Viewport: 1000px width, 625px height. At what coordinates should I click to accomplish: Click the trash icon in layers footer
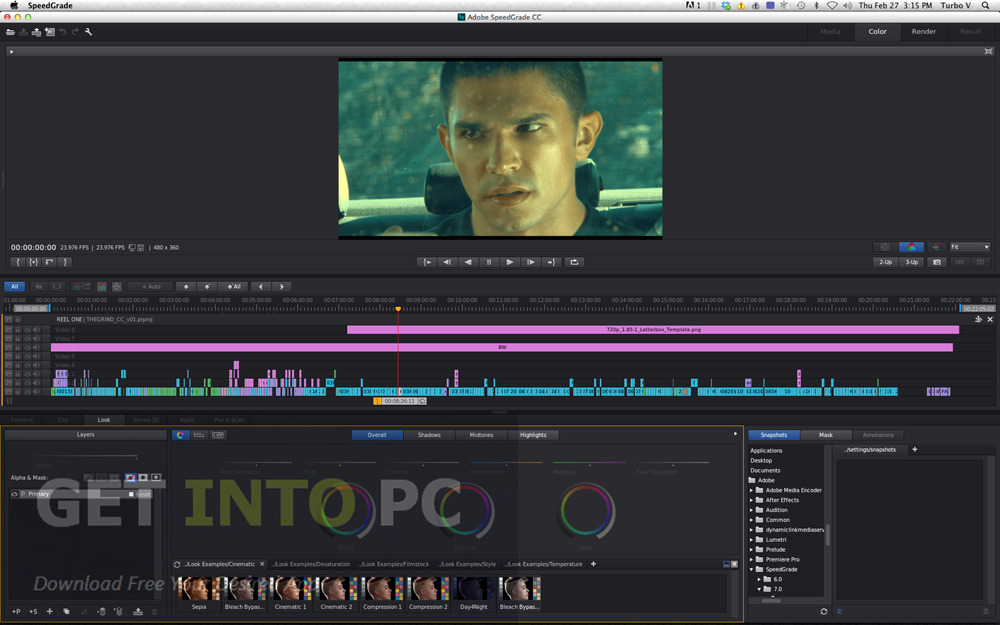(x=154, y=612)
